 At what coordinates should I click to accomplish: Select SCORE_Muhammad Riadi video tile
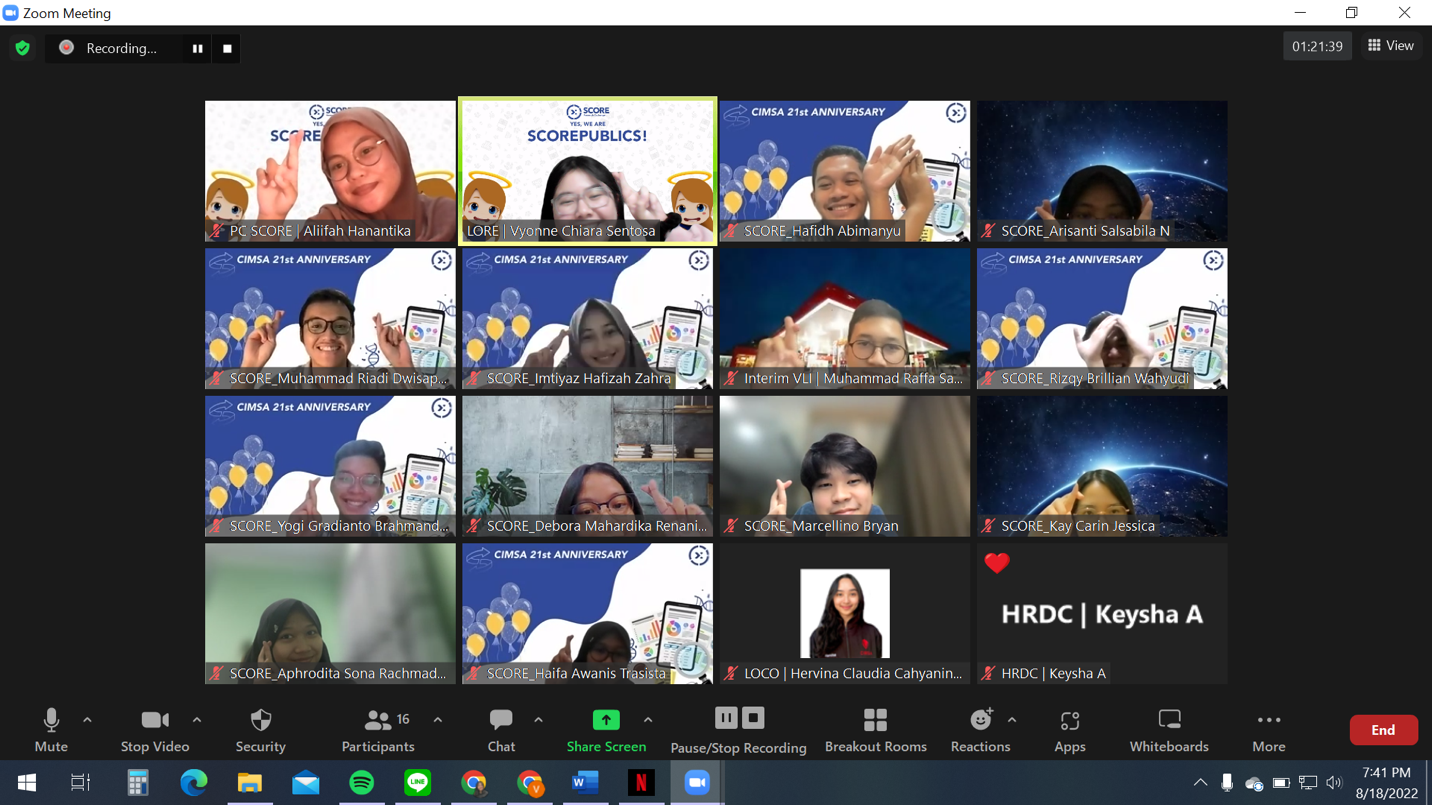(x=330, y=318)
